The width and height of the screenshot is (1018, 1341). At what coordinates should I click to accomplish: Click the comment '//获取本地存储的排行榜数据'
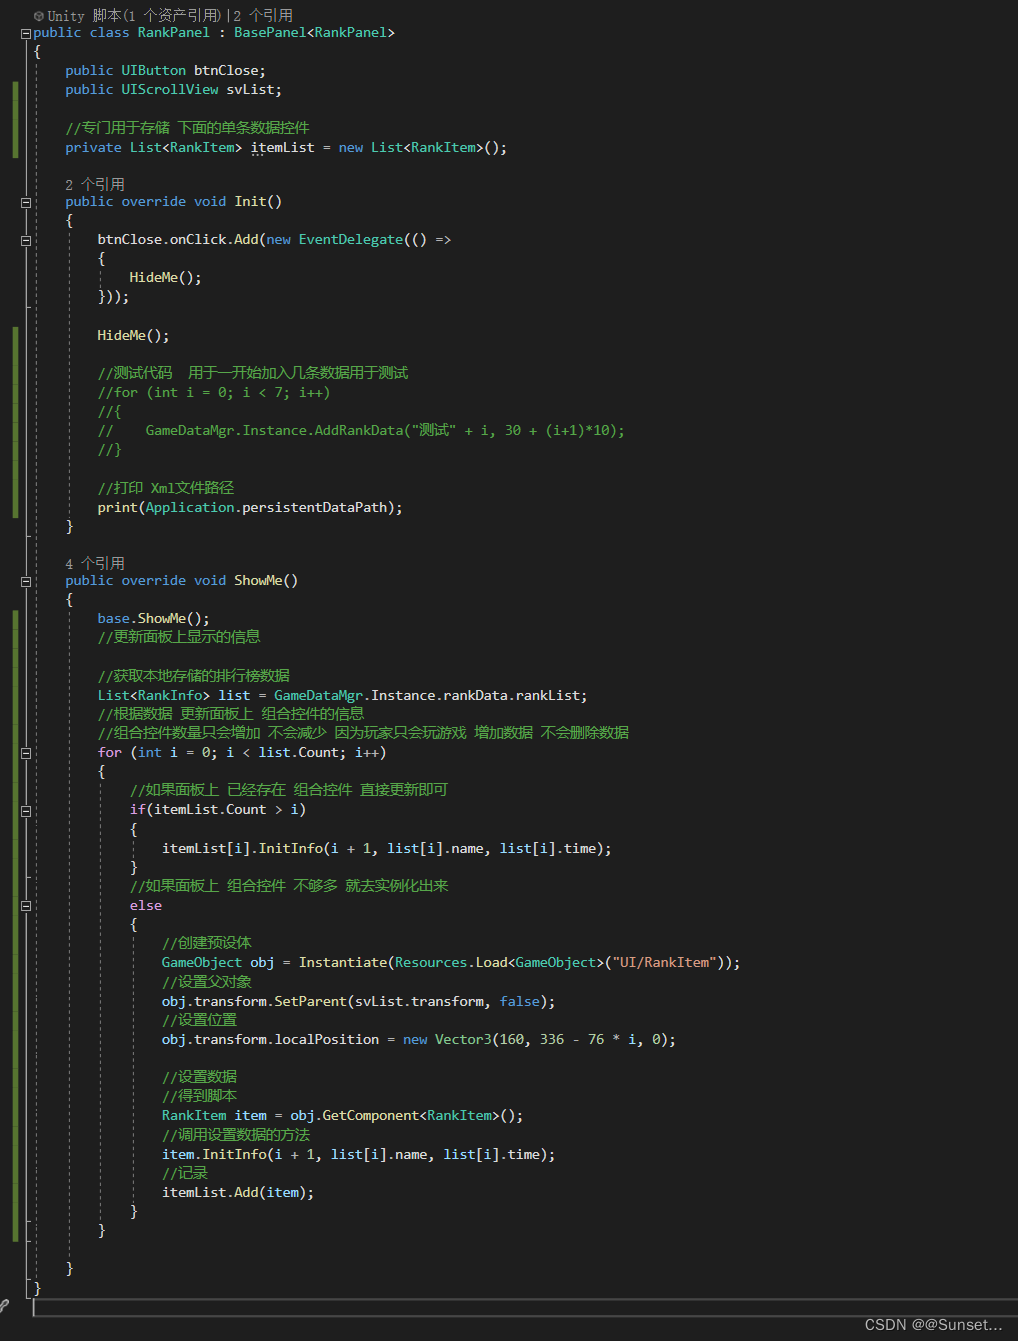(194, 676)
